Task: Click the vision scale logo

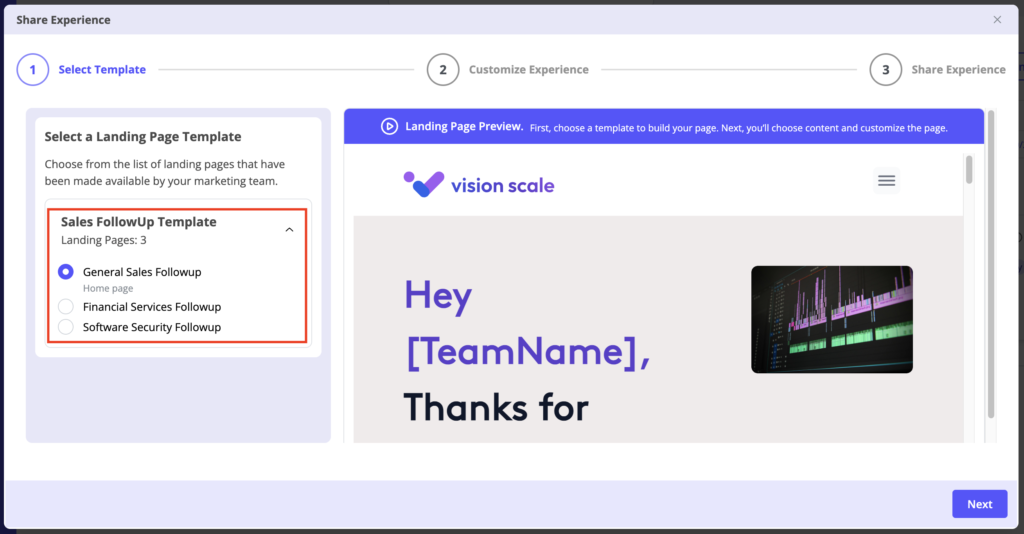Action: (x=479, y=184)
